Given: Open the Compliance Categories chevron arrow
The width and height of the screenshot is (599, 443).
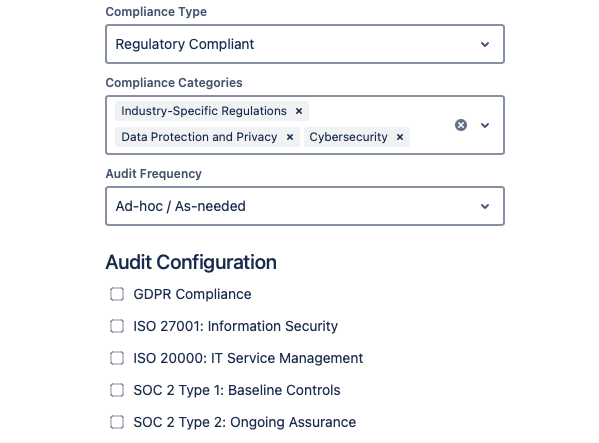Looking at the screenshot, I should [x=485, y=125].
